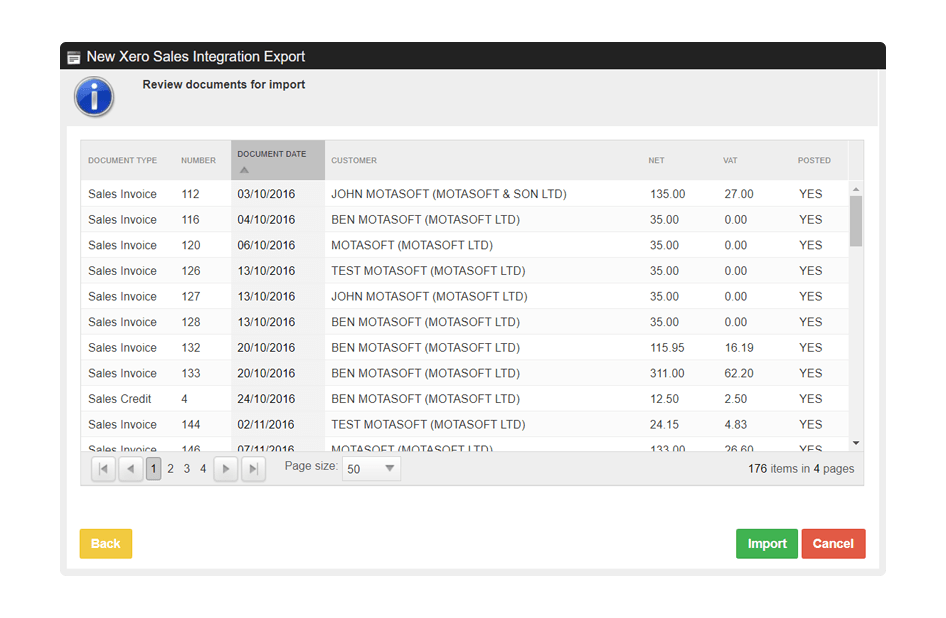
Task: Sort the table by Posted column
Action: click(814, 161)
